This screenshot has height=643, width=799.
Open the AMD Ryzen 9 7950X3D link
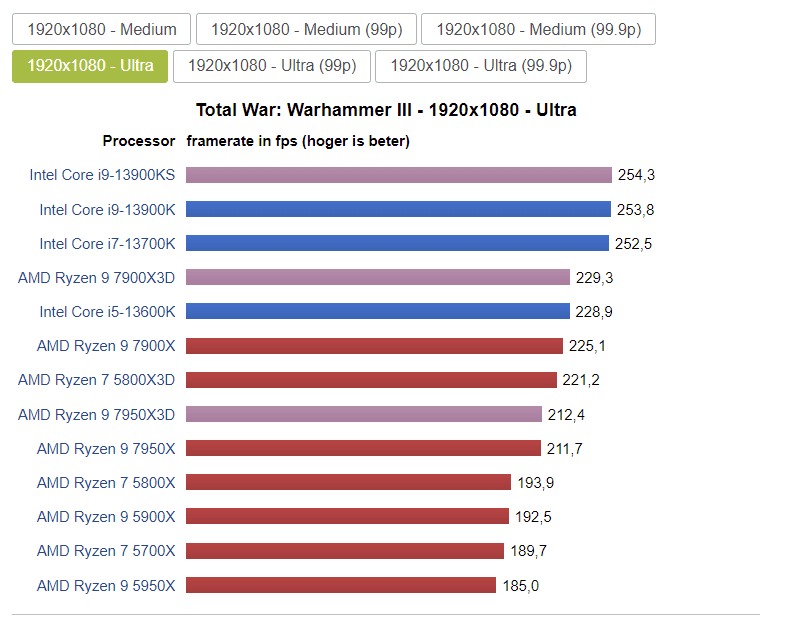96,414
